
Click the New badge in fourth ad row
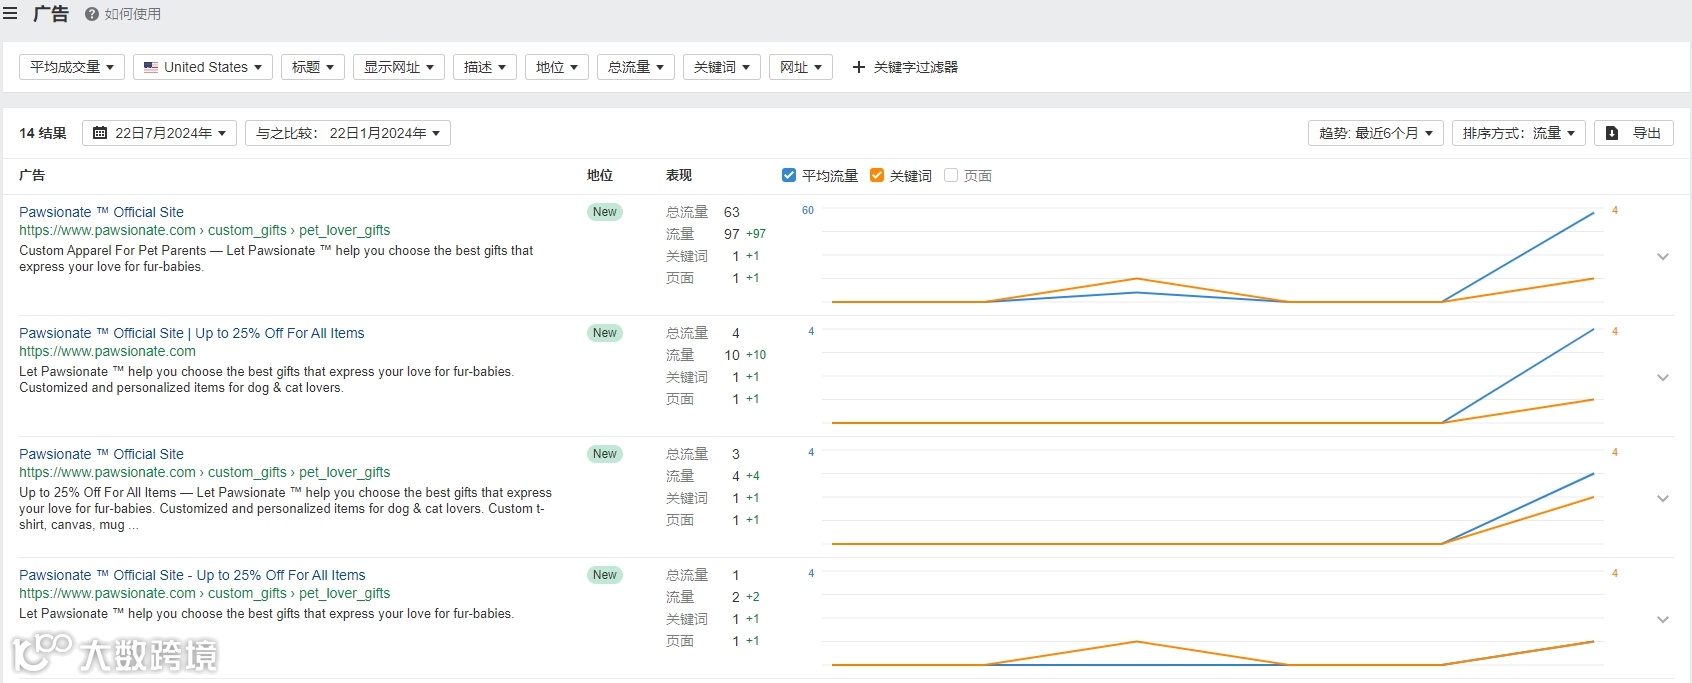tap(605, 575)
